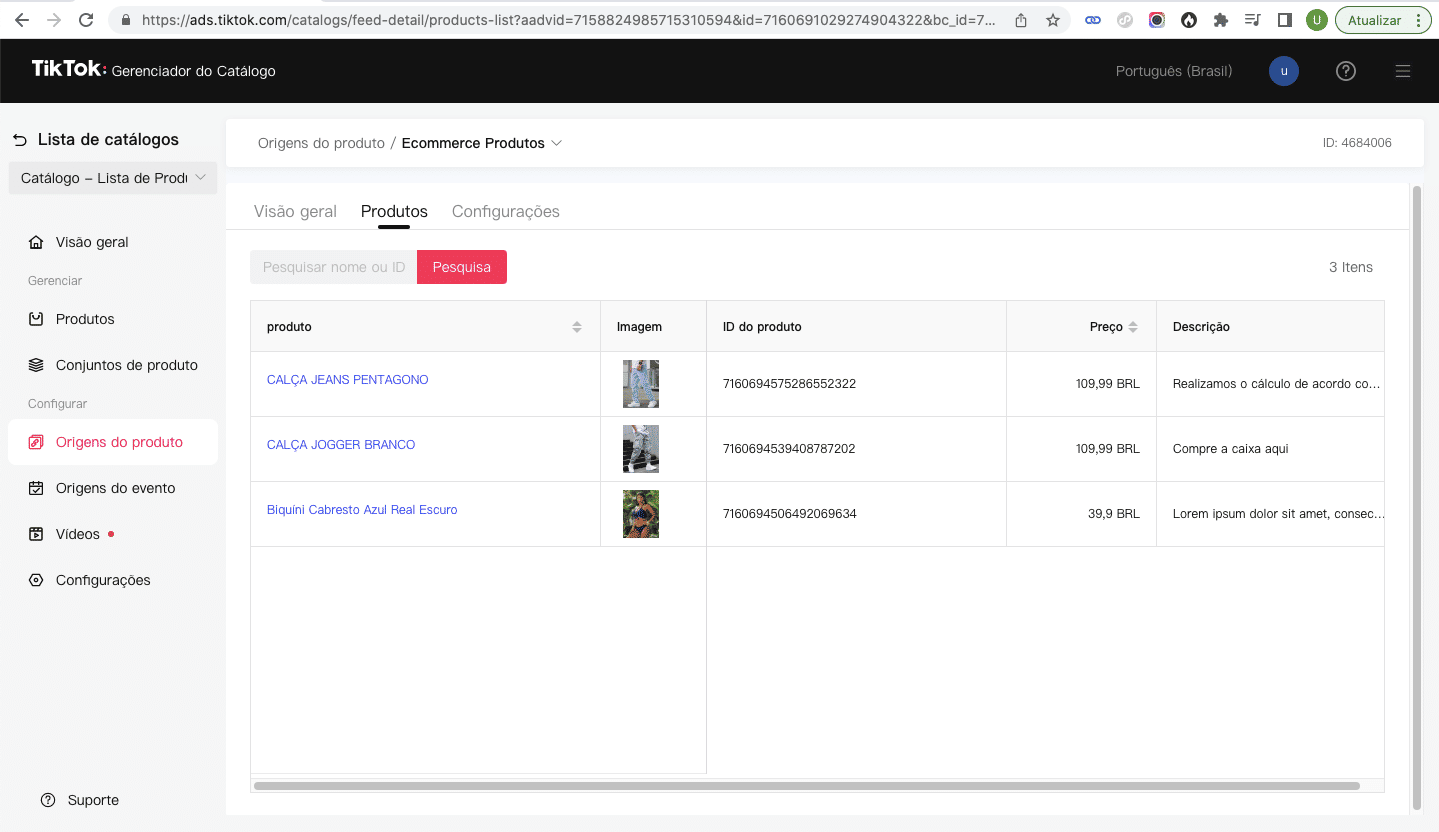Screen dimensions: 1439x832
Task: Open the browser extensions puzzle icon
Action: pos(1220,20)
